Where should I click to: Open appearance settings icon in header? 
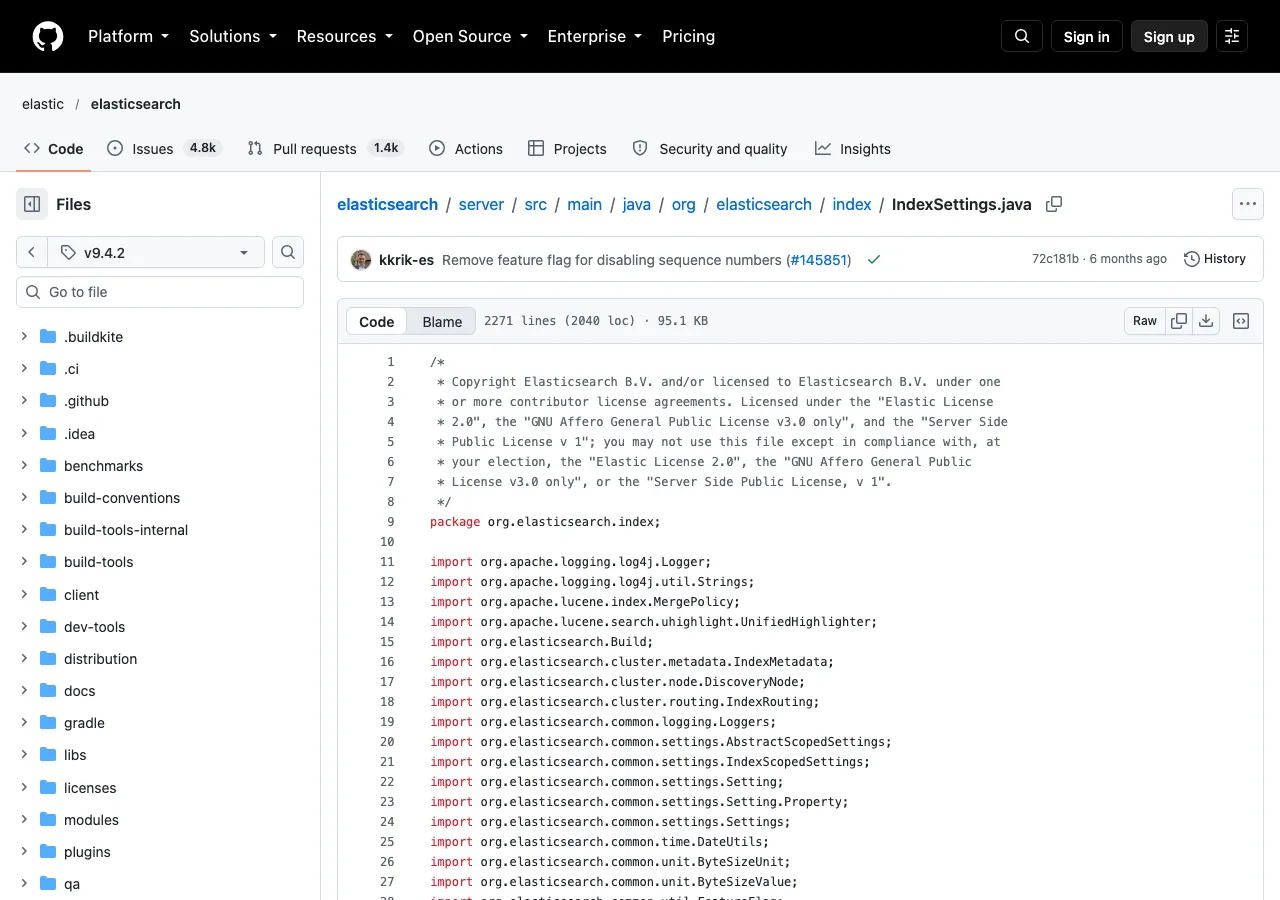coord(1232,36)
